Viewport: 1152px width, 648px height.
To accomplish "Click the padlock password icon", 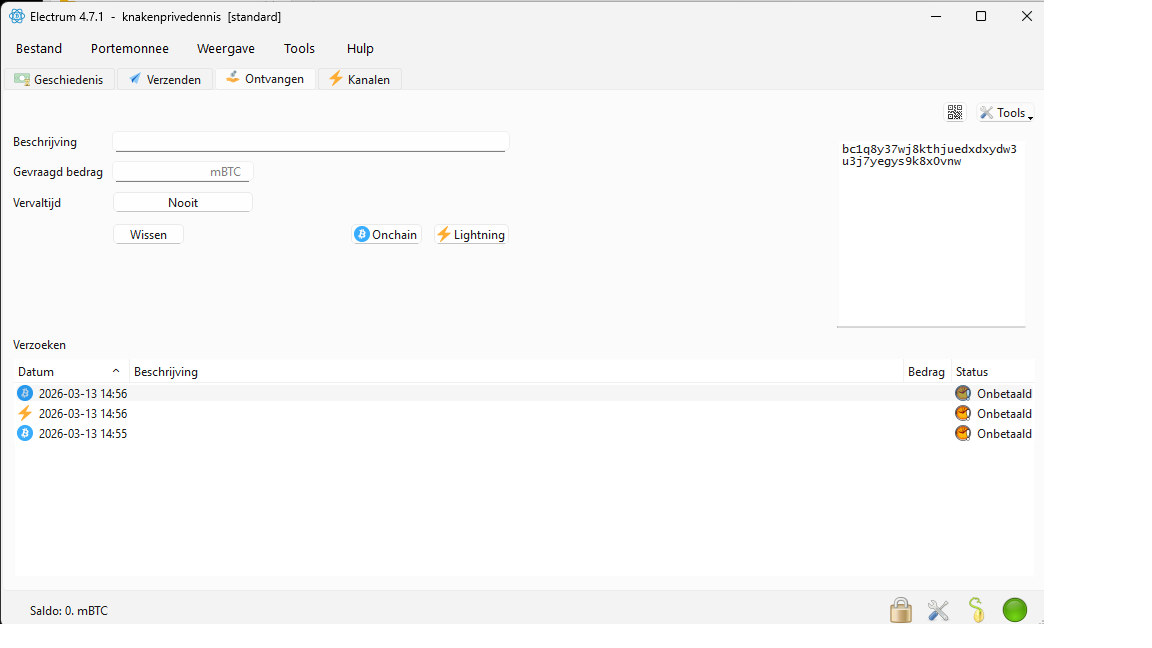I will tap(901, 610).
